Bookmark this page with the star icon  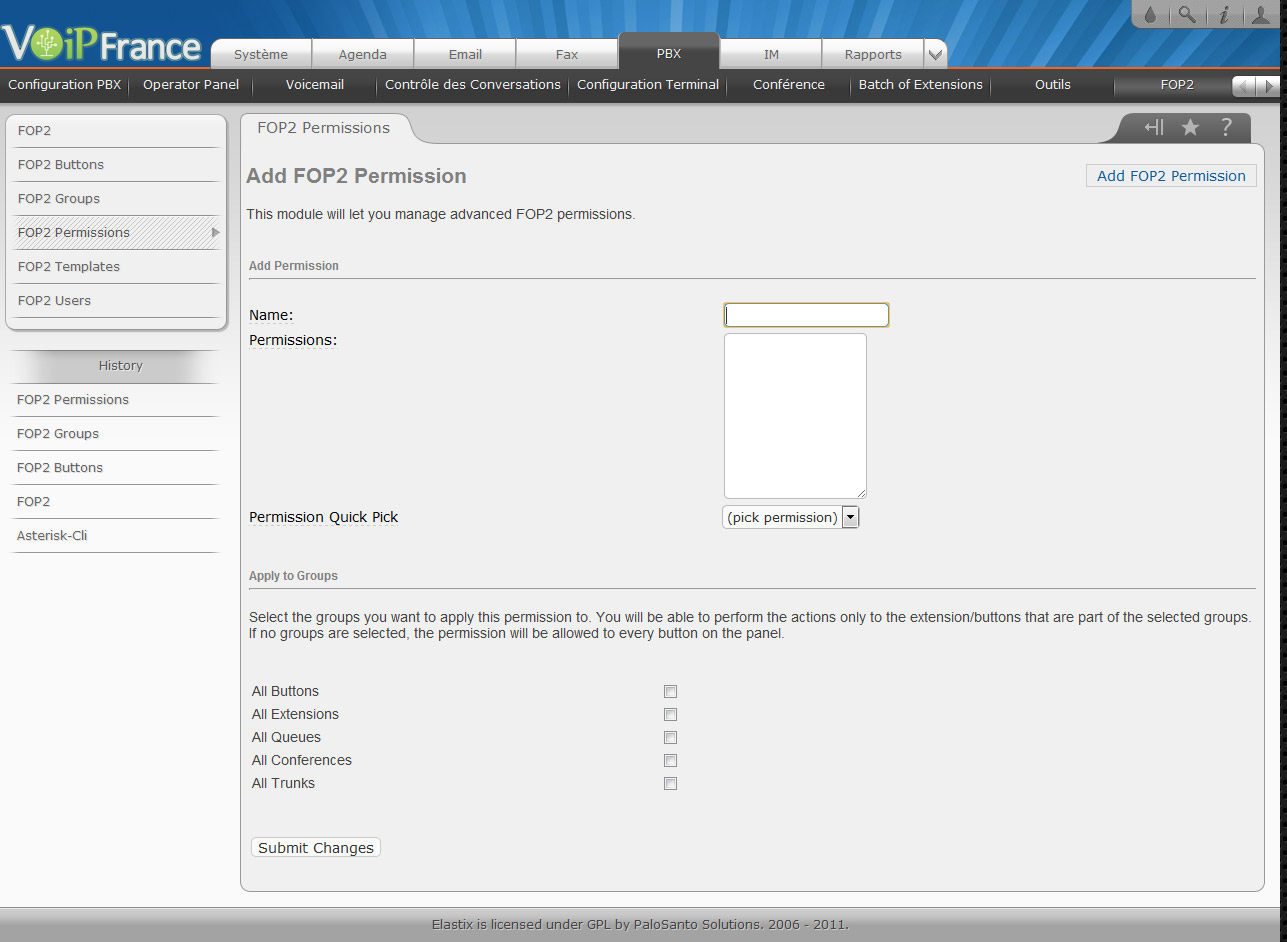point(1190,127)
